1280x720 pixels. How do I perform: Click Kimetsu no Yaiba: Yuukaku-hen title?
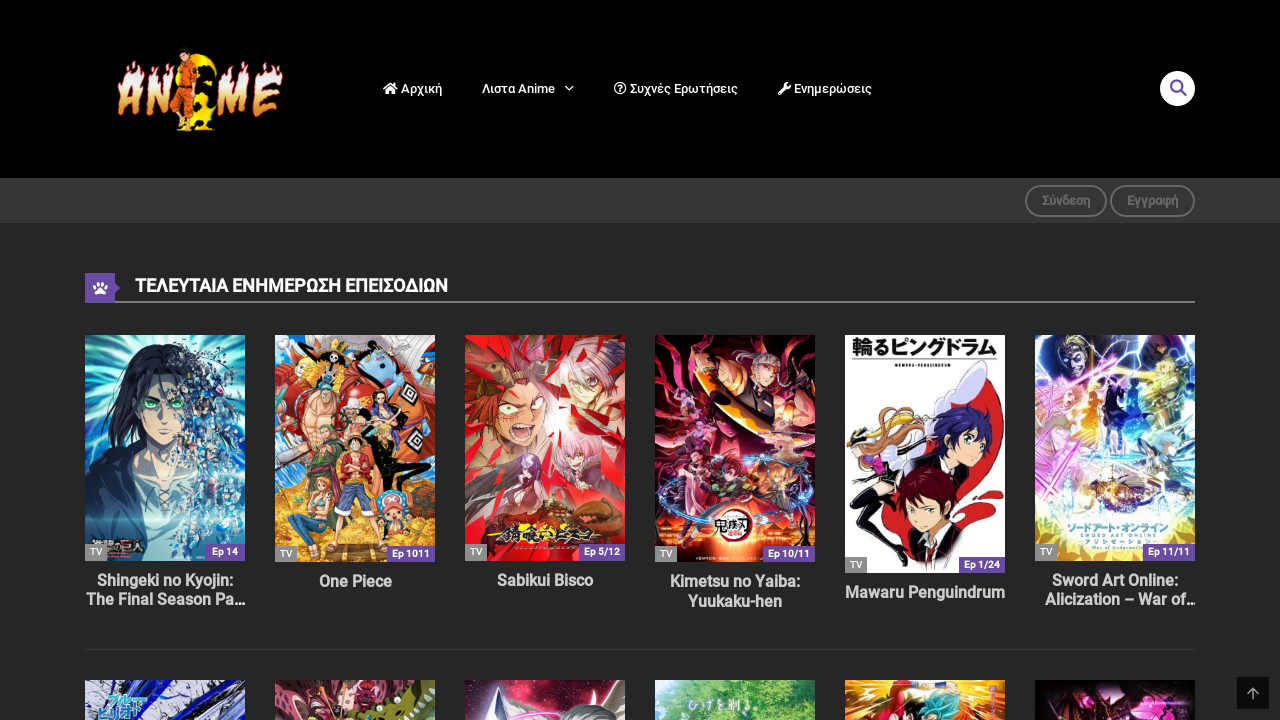tap(735, 591)
